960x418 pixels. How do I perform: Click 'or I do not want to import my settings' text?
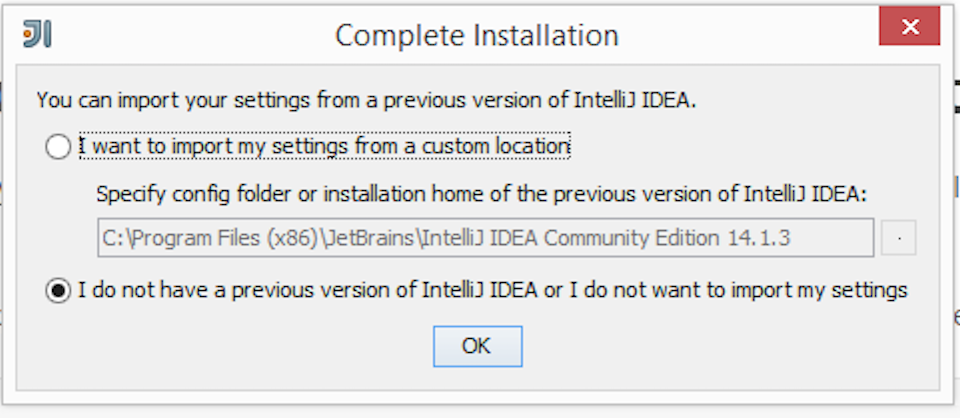[x=724, y=290]
